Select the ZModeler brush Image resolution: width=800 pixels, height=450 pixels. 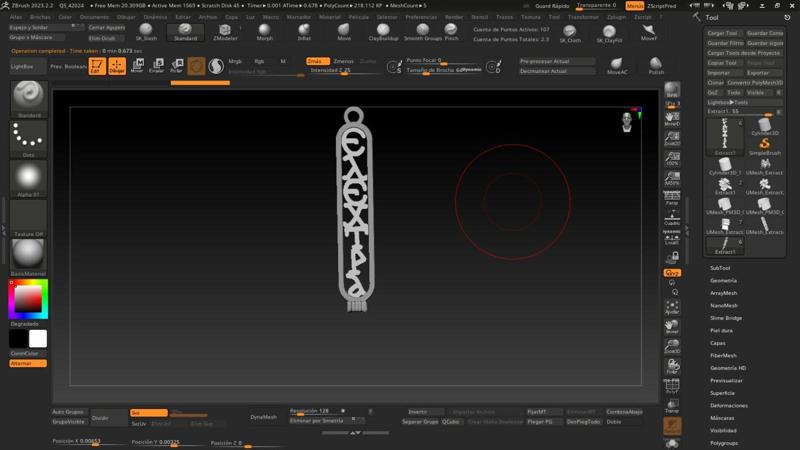point(224,32)
